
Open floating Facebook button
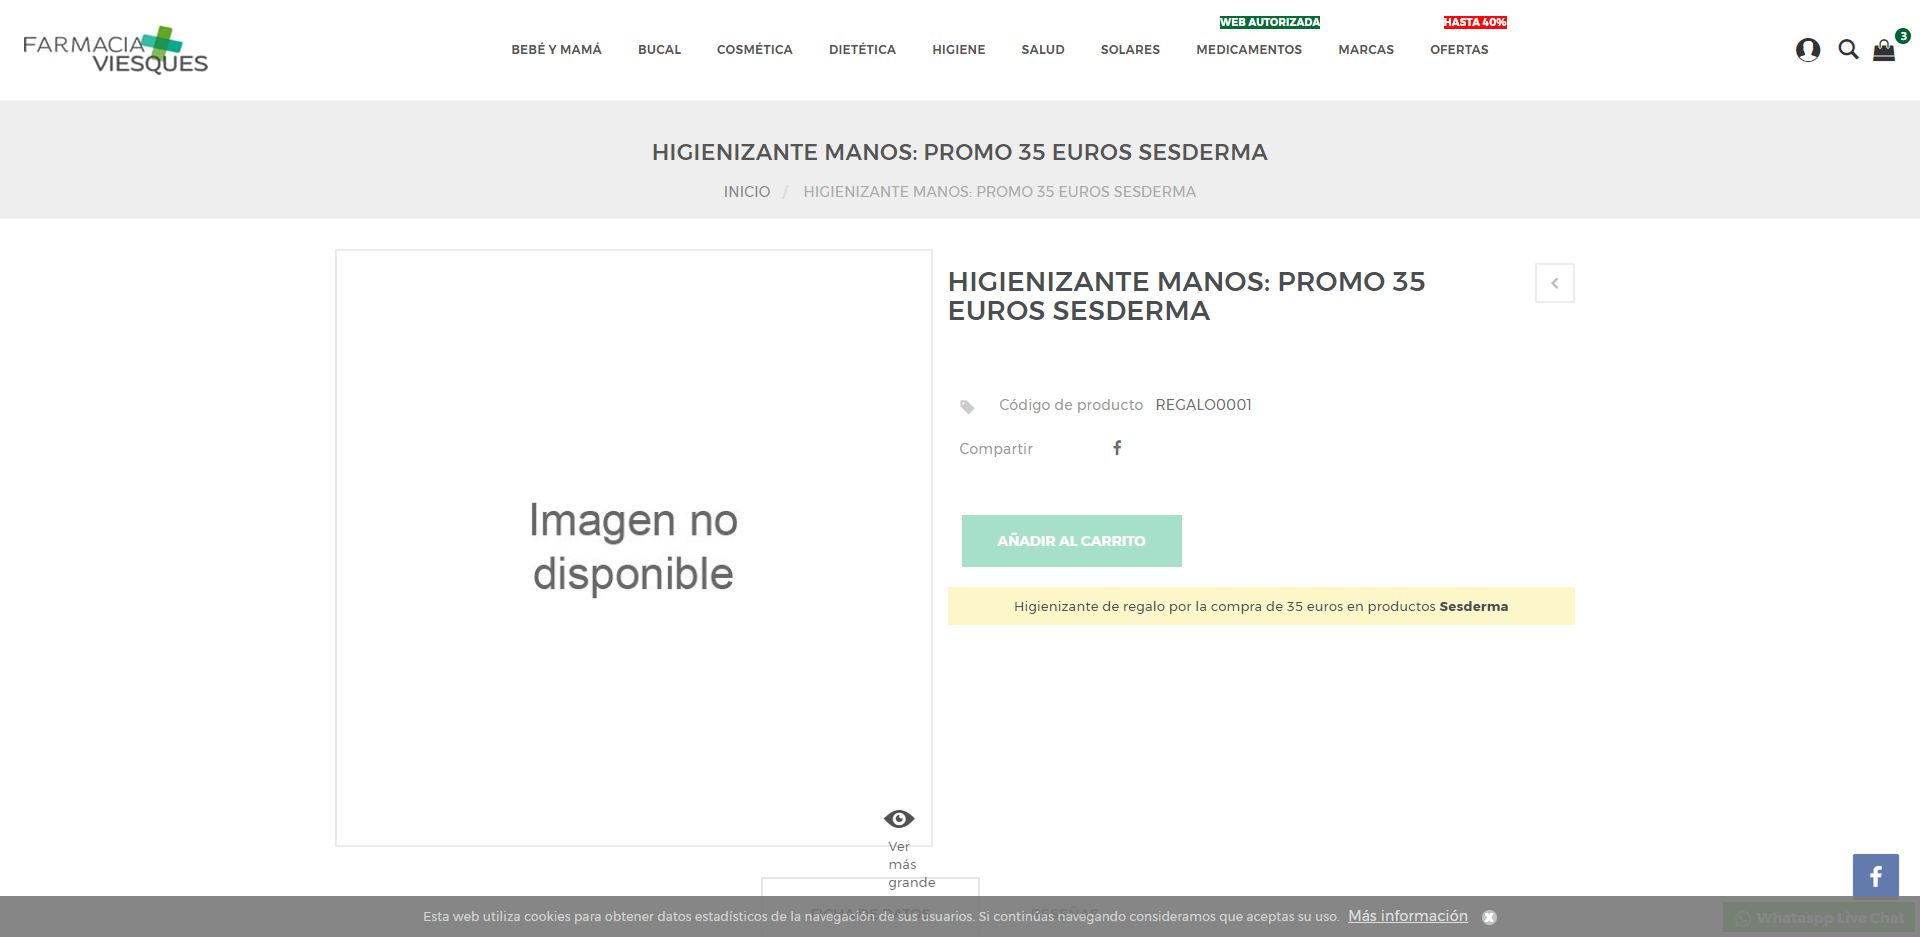point(1876,877)
